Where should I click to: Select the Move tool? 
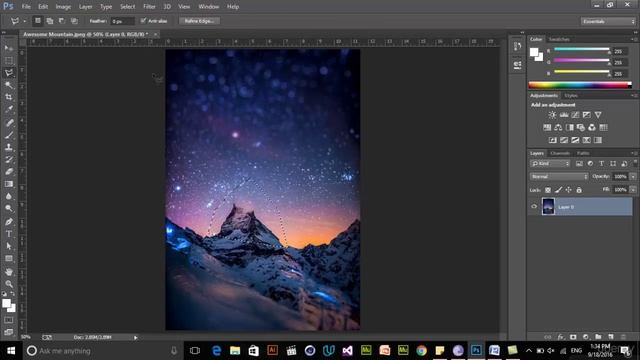tap(9, 48)
